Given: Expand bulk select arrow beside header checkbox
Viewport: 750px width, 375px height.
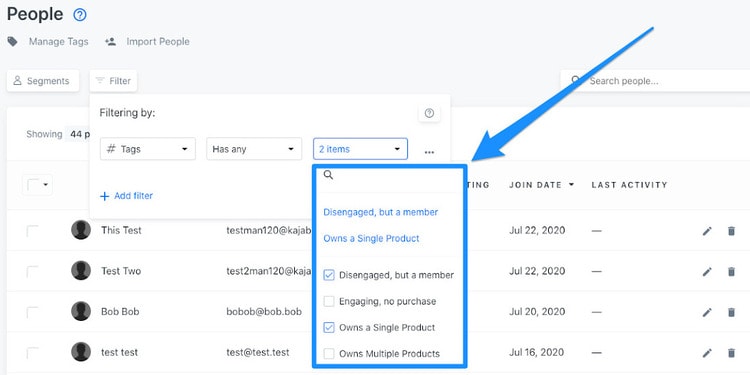Looking at the screenshot, I should 46,185.
